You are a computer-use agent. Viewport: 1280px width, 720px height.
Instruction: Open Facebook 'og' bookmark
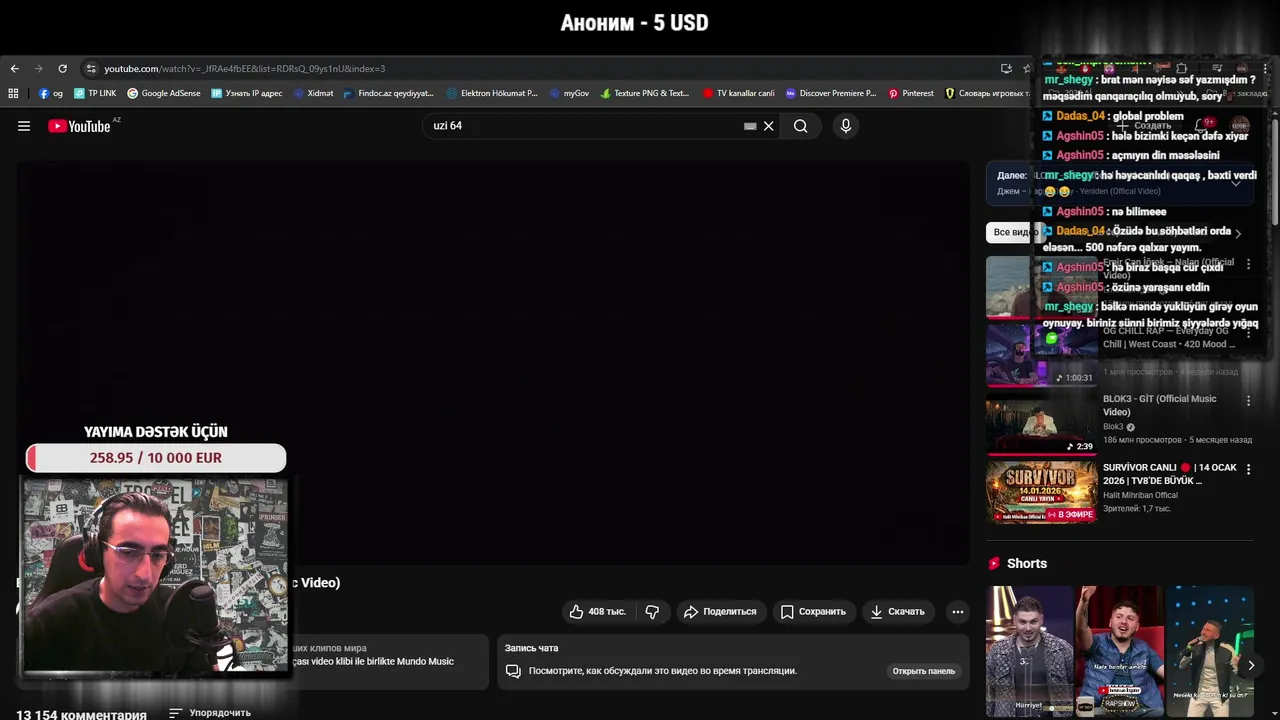point(51,93)
